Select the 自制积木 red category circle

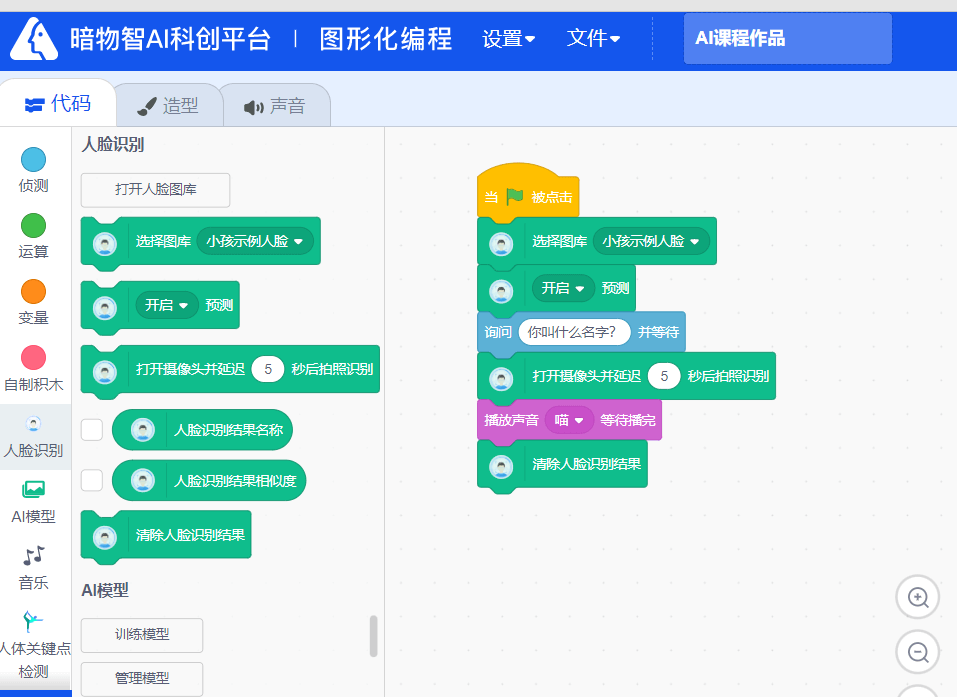pyautogui.click(x=34, y=357)
